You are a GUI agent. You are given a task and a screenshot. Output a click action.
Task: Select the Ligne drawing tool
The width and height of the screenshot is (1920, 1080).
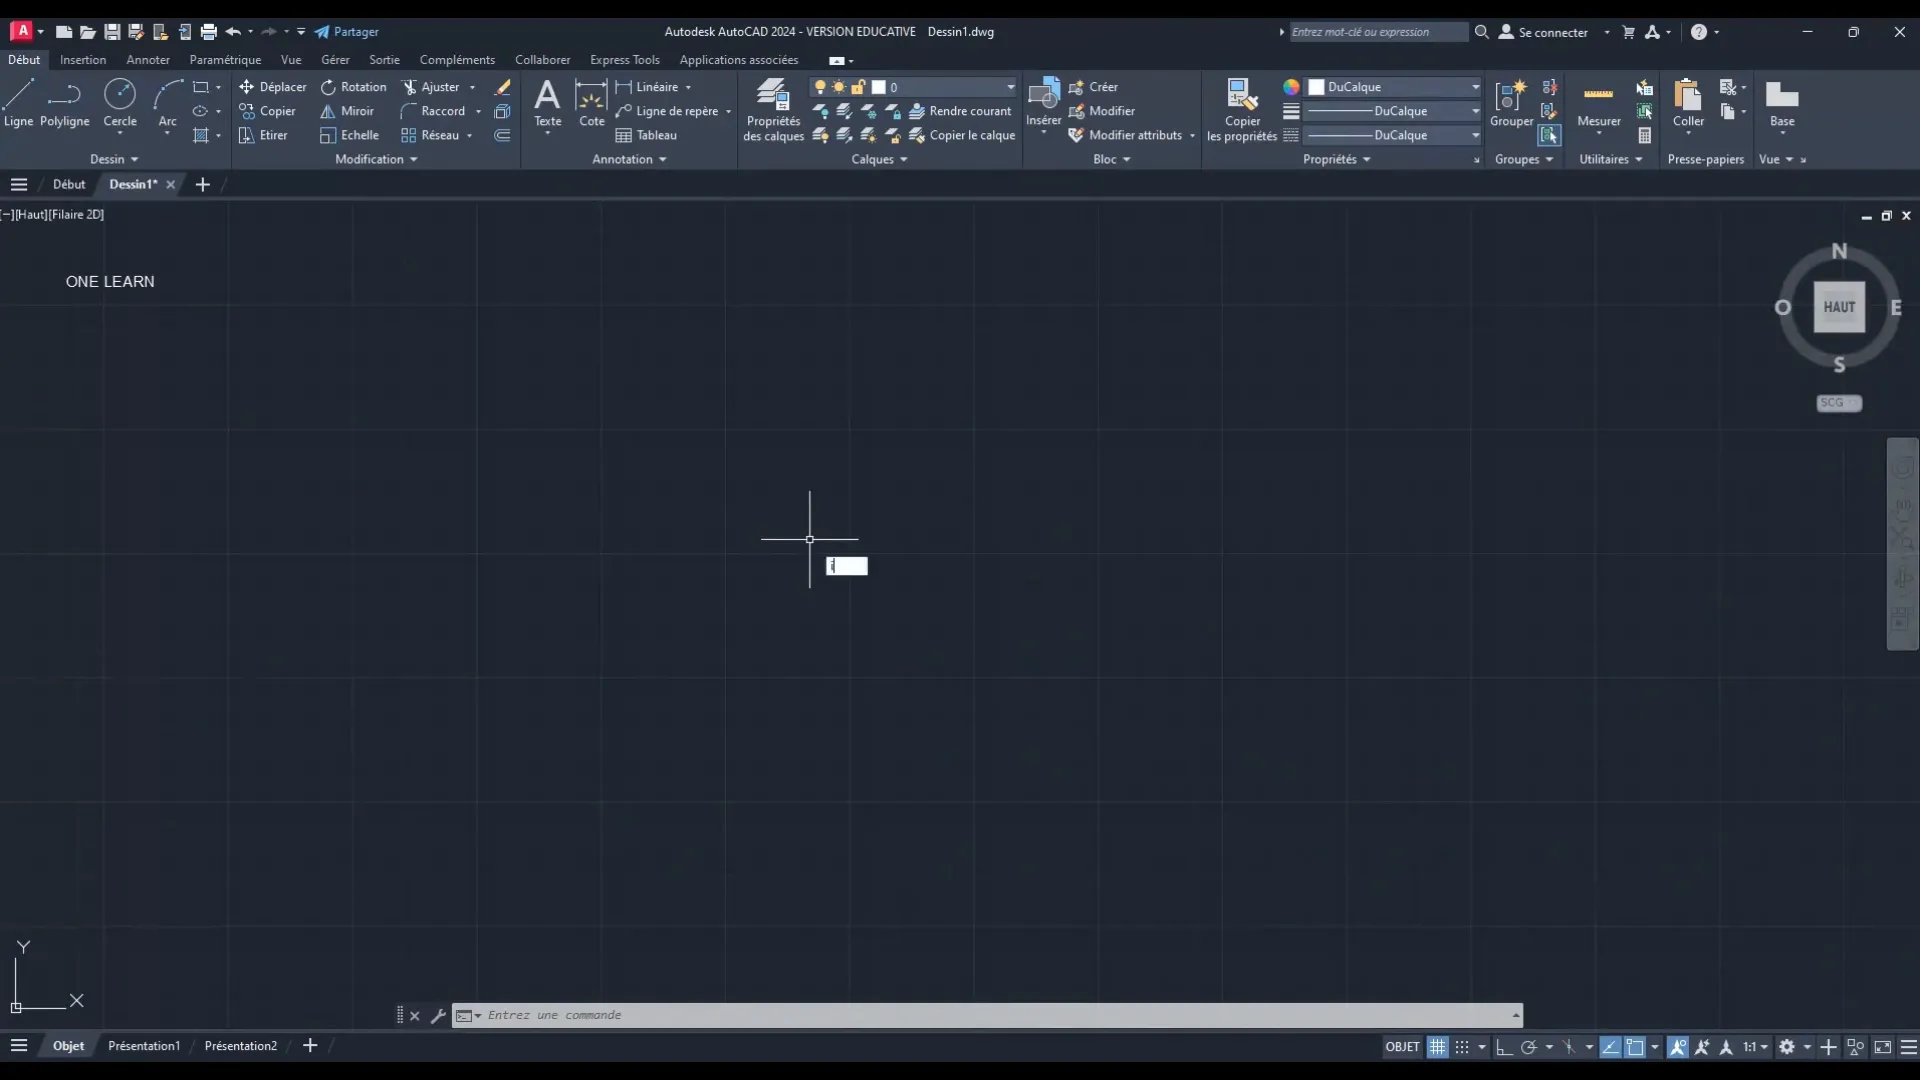click(19, 103)
